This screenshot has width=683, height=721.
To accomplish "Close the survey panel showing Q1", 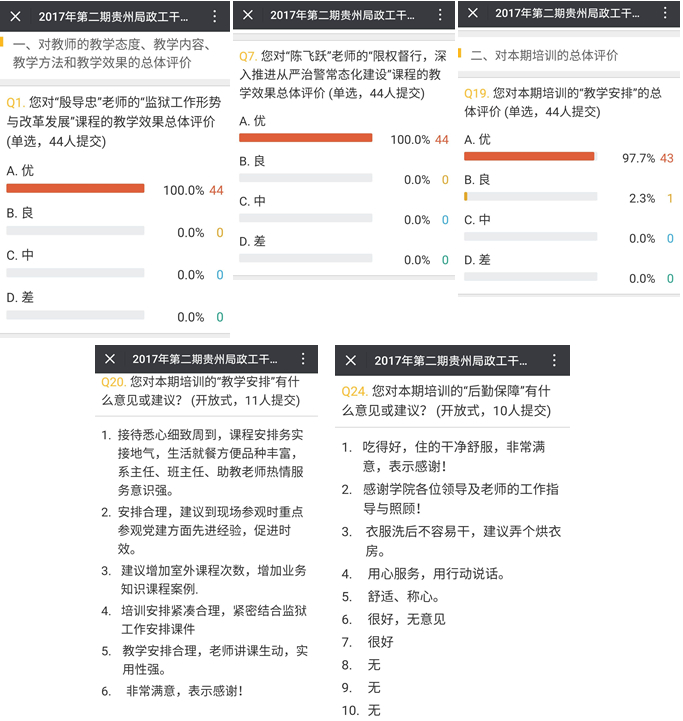I will pyautogui.click(x=17, y=17).
